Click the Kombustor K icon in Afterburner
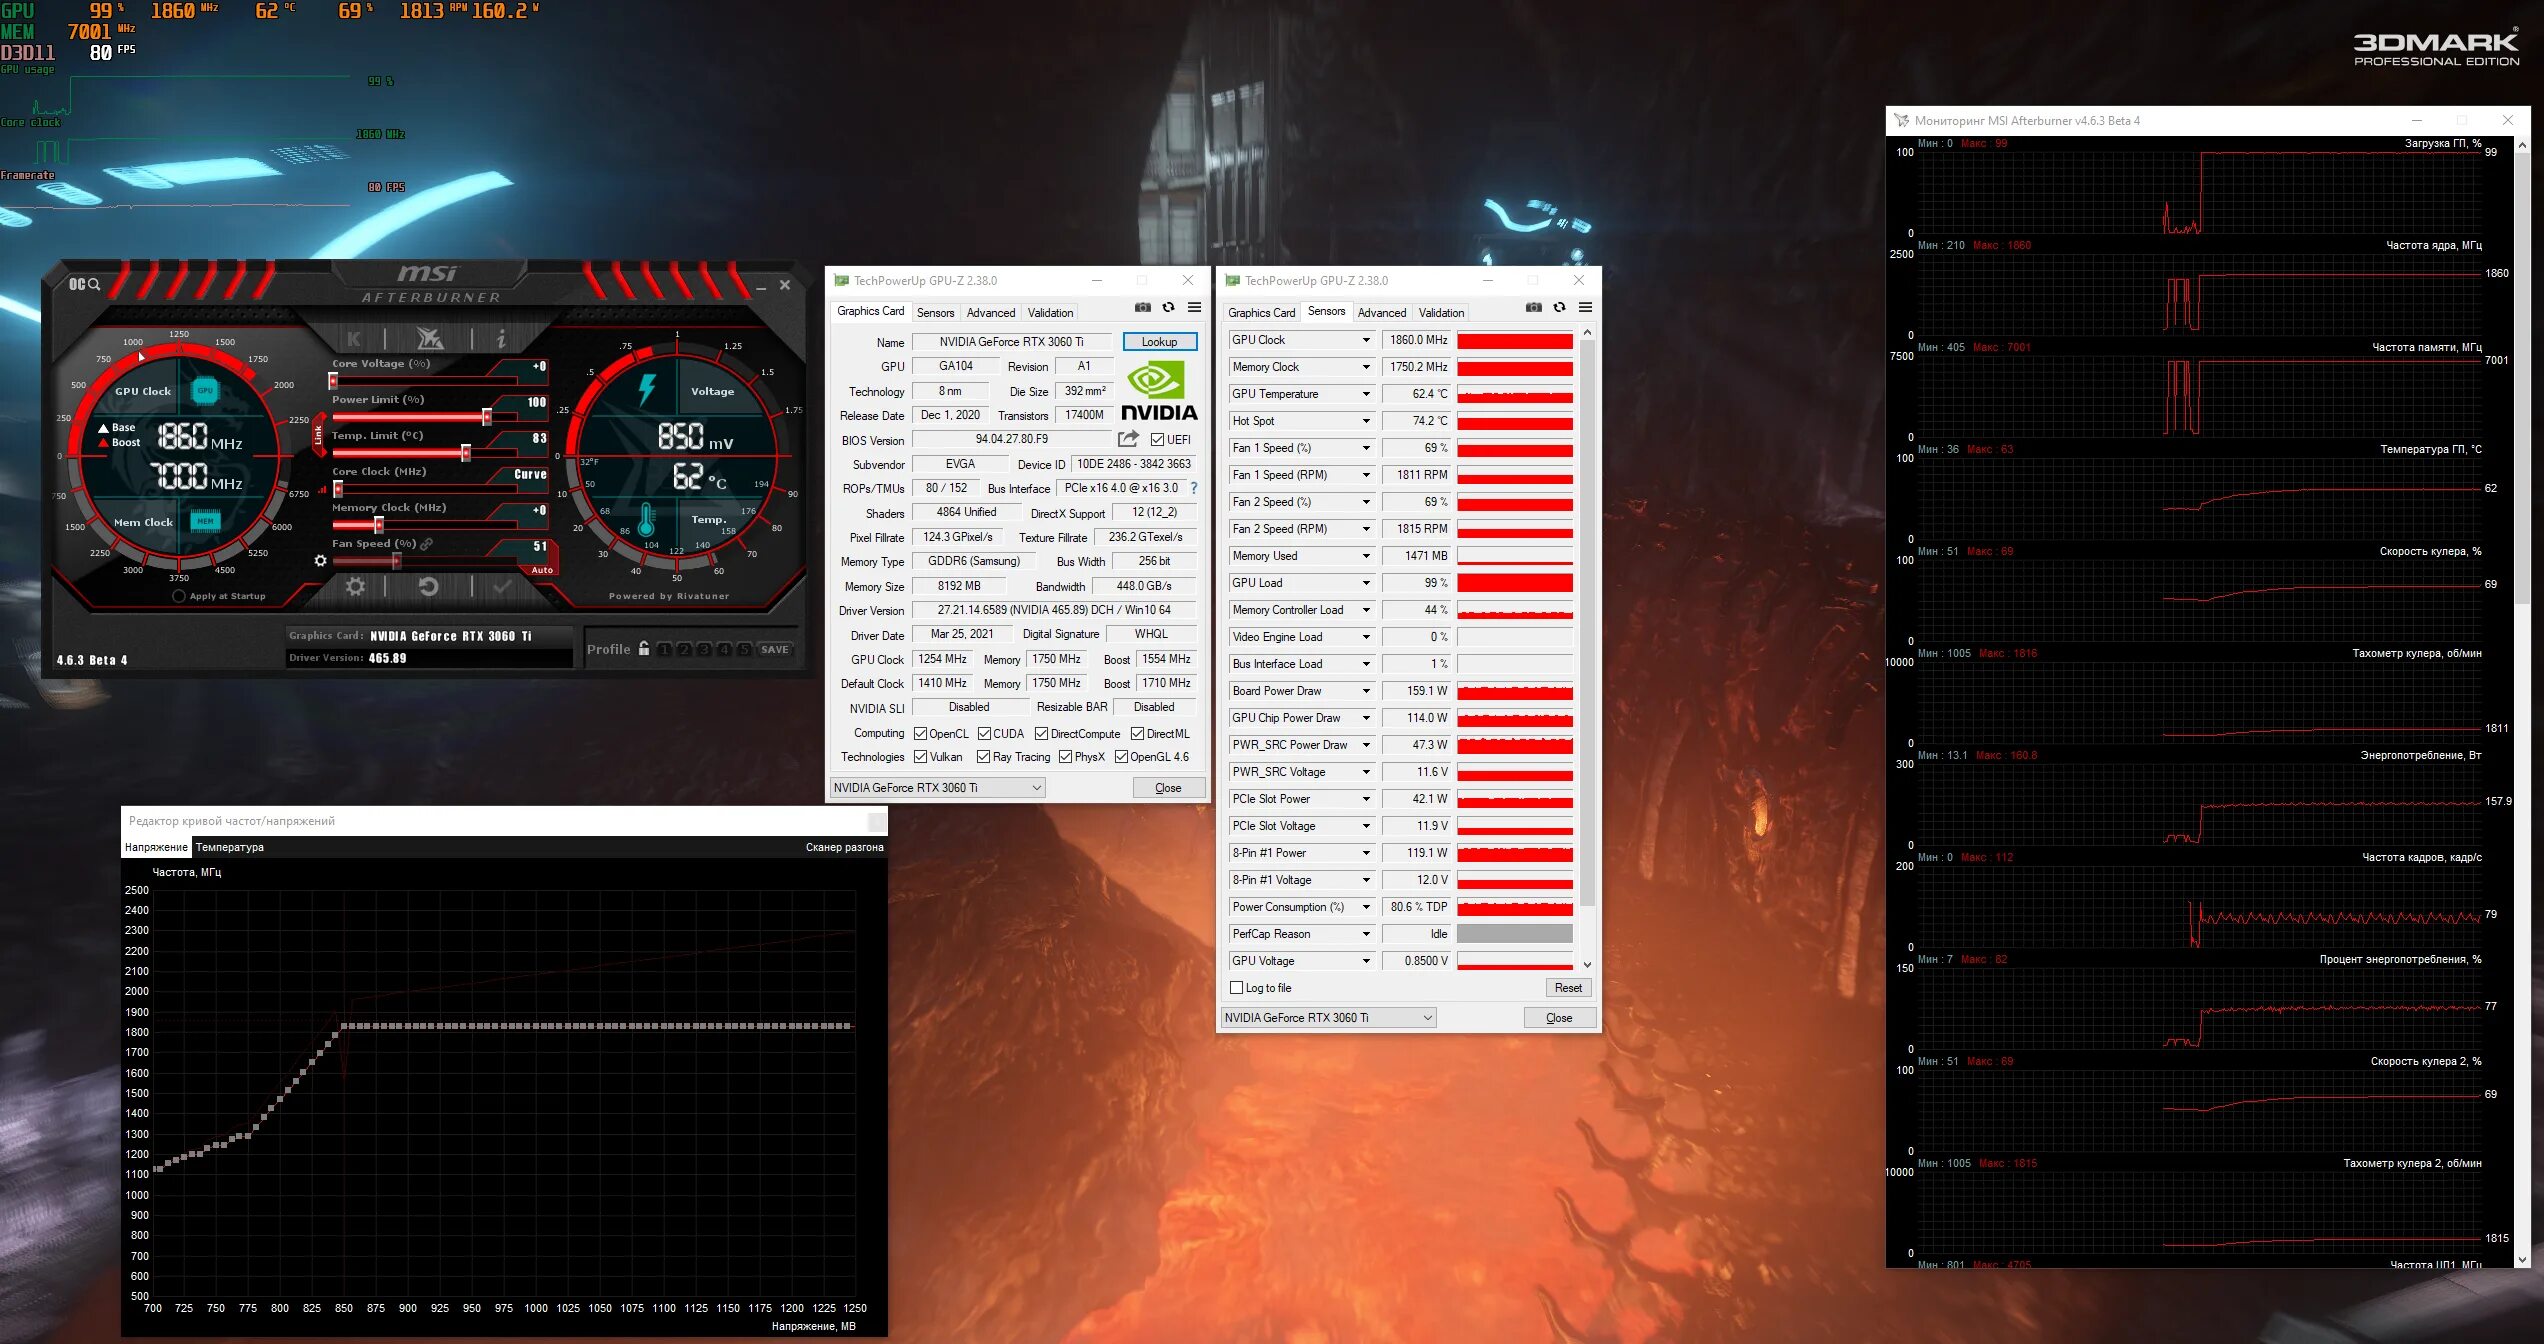 pos(354,339)
